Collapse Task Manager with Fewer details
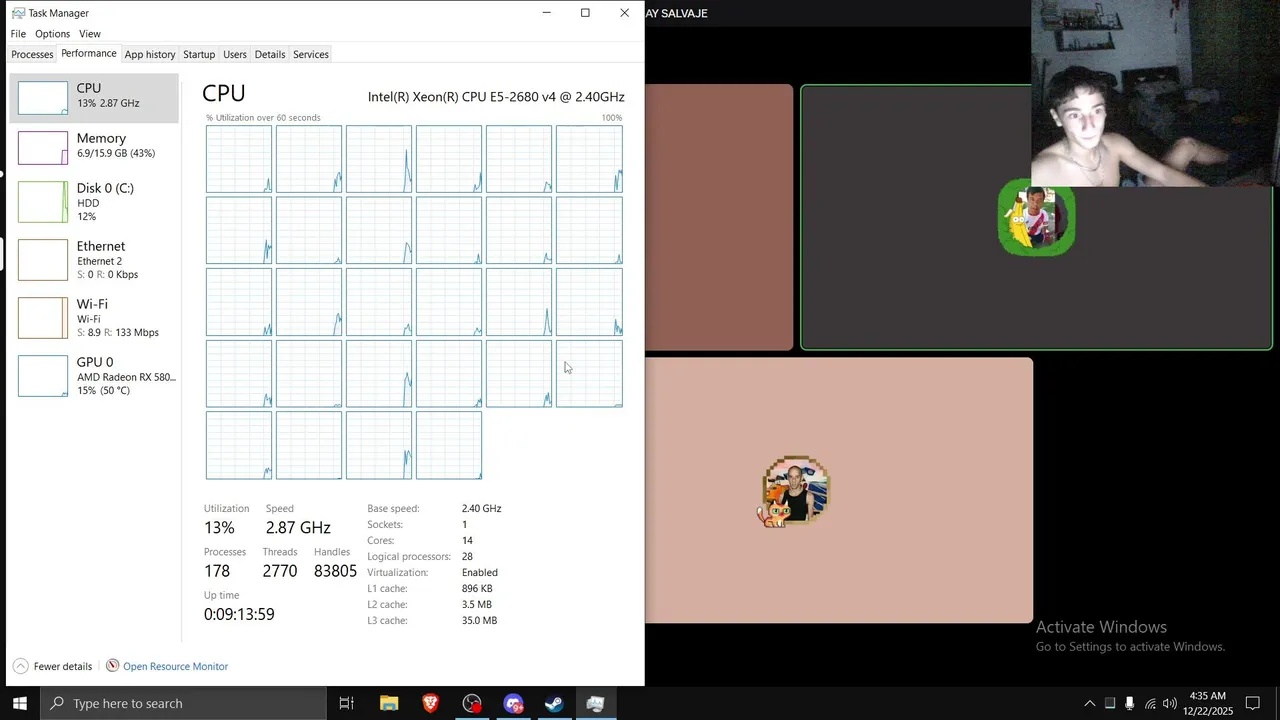 [x=53, y=666]
